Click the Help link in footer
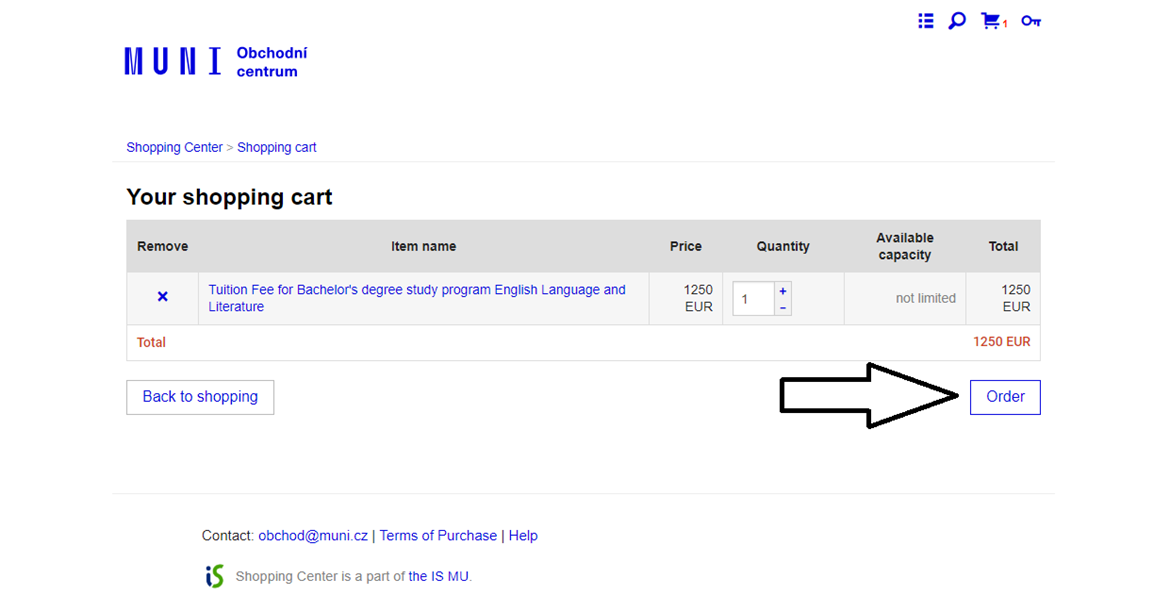The width and height of the screenshot is (1170, 612). pyautogui.click(x=523, y=536)
